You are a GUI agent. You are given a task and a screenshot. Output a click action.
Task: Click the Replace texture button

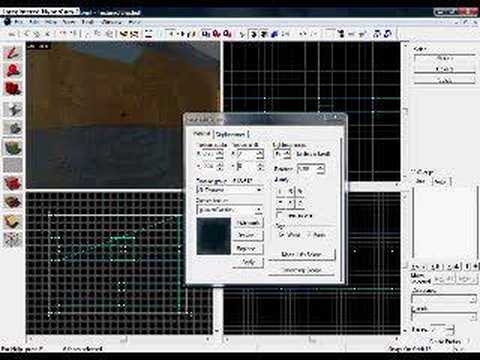[x=248, y=249]
